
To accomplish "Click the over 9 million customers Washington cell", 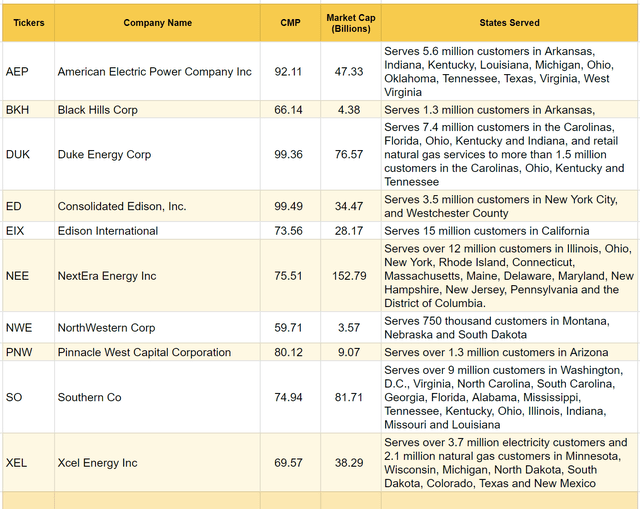I will click(509, 397).
